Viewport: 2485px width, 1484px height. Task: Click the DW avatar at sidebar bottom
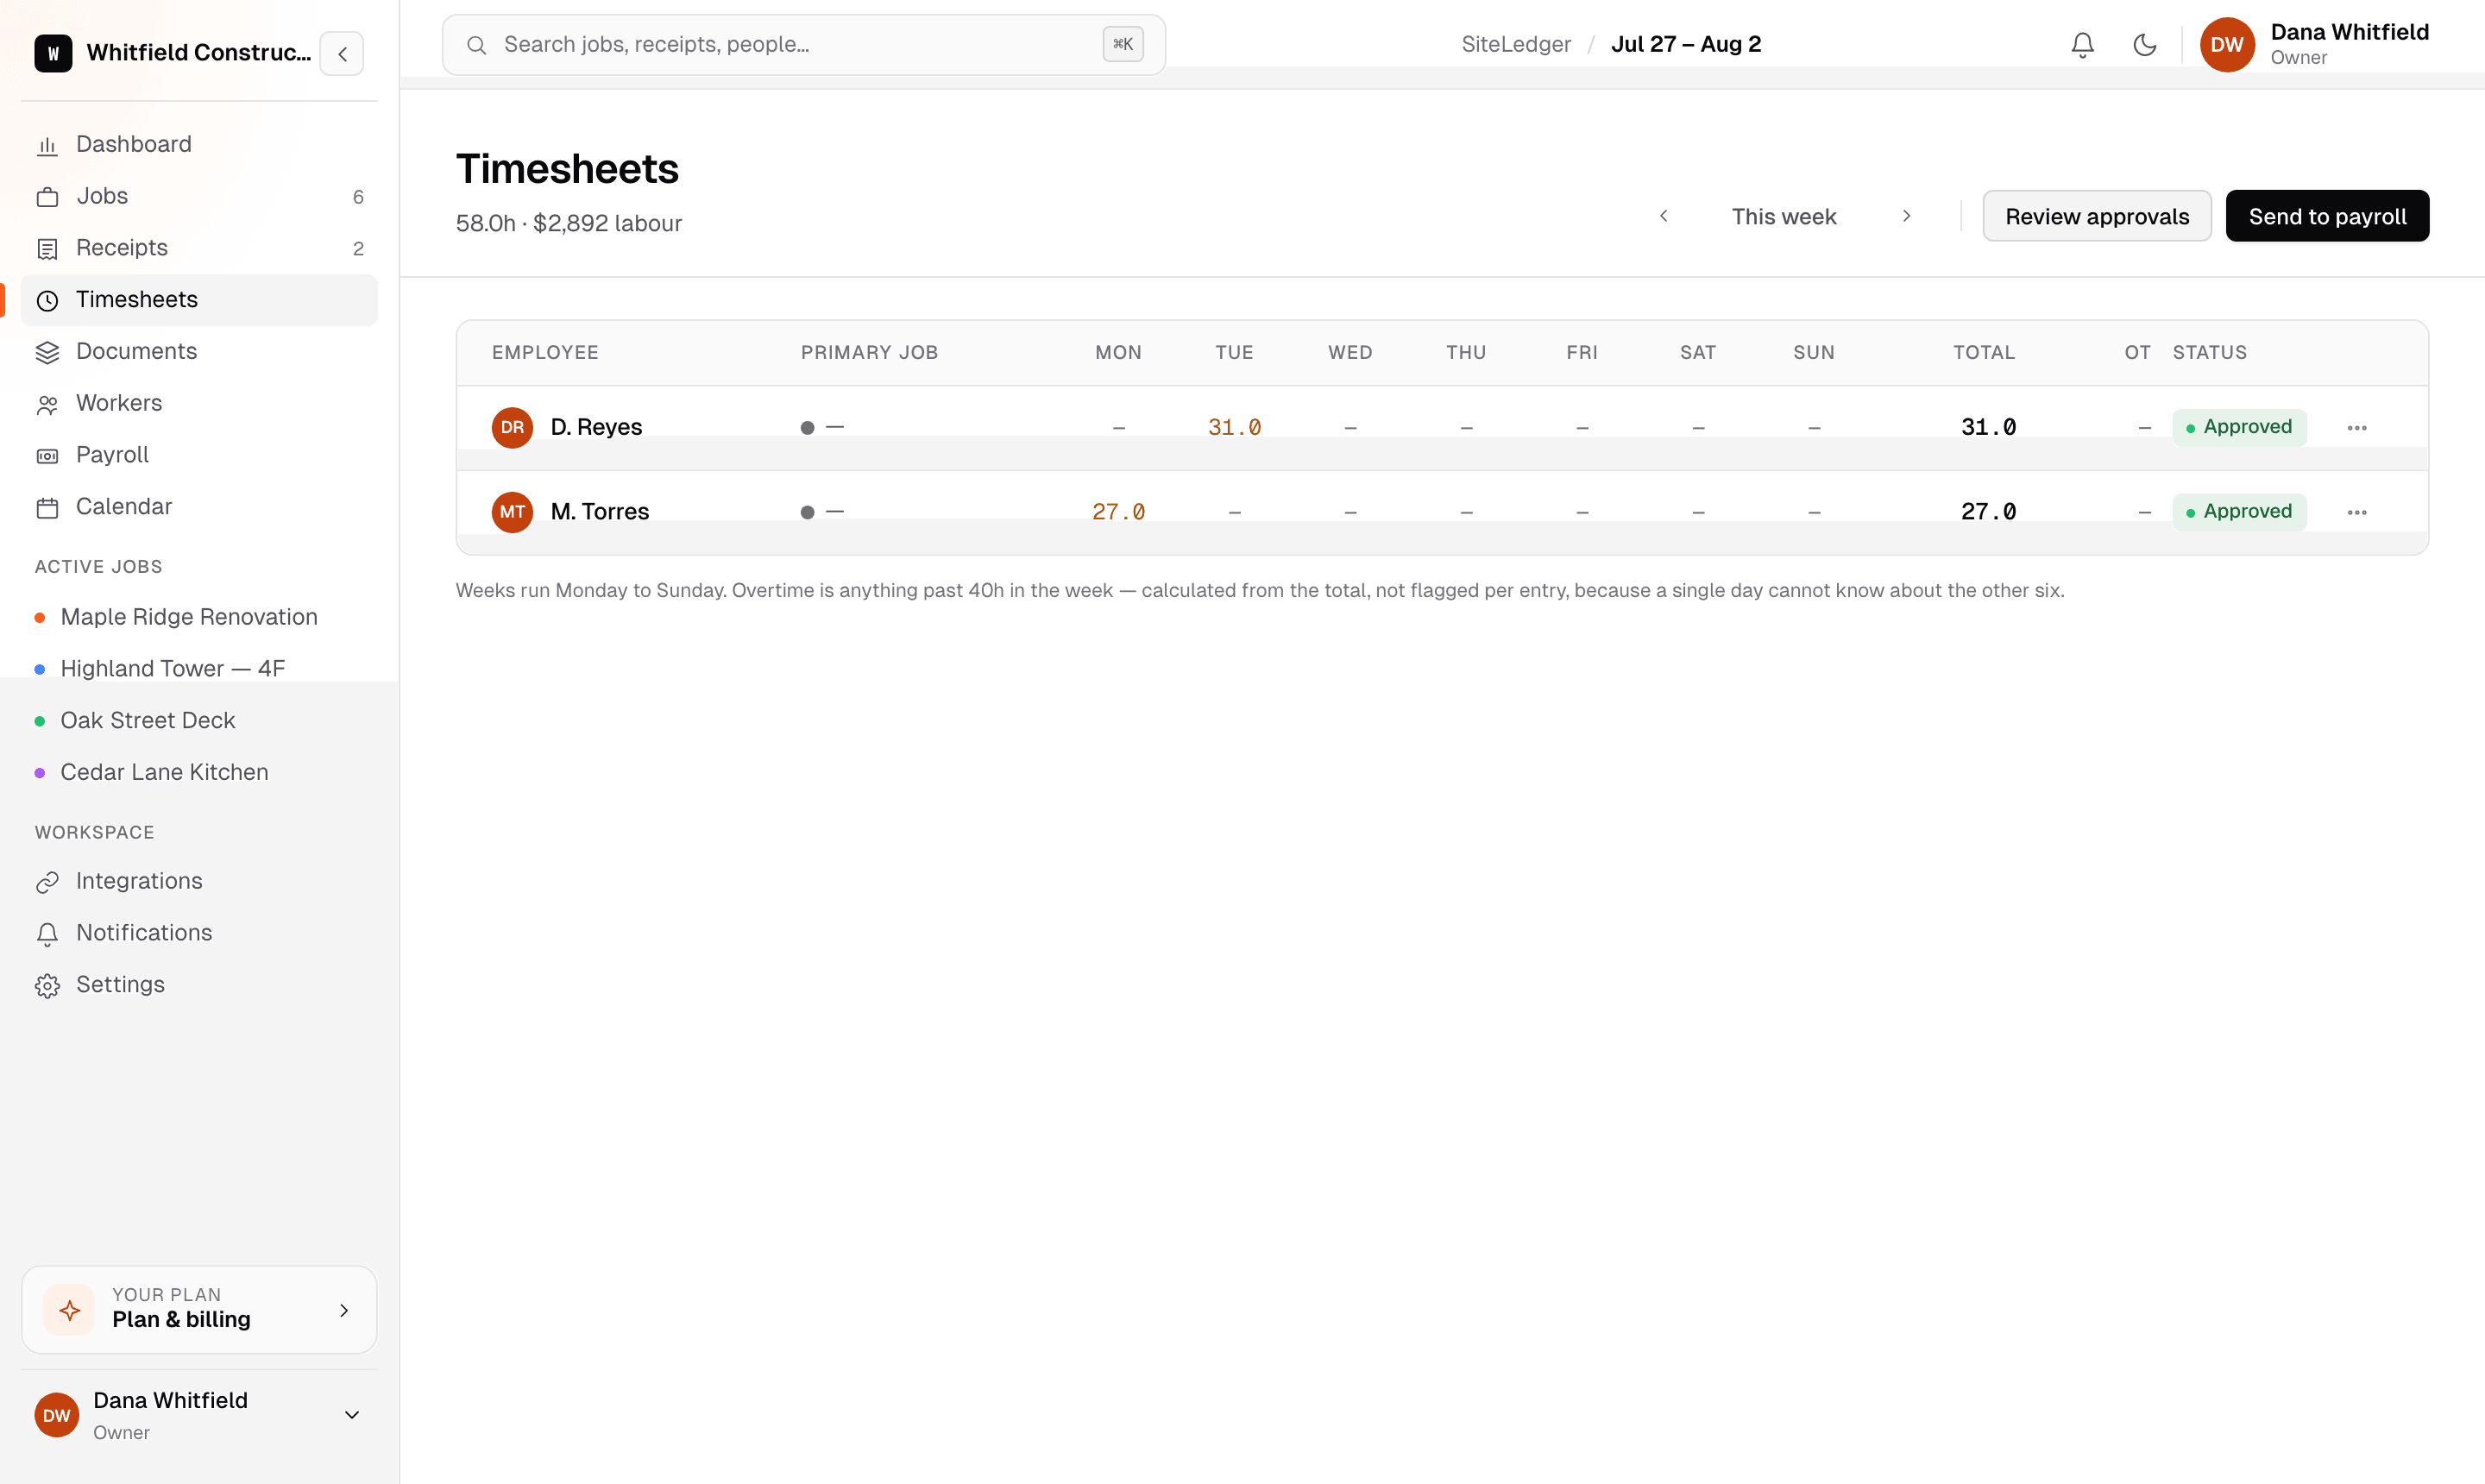[x=57, y=1416]
